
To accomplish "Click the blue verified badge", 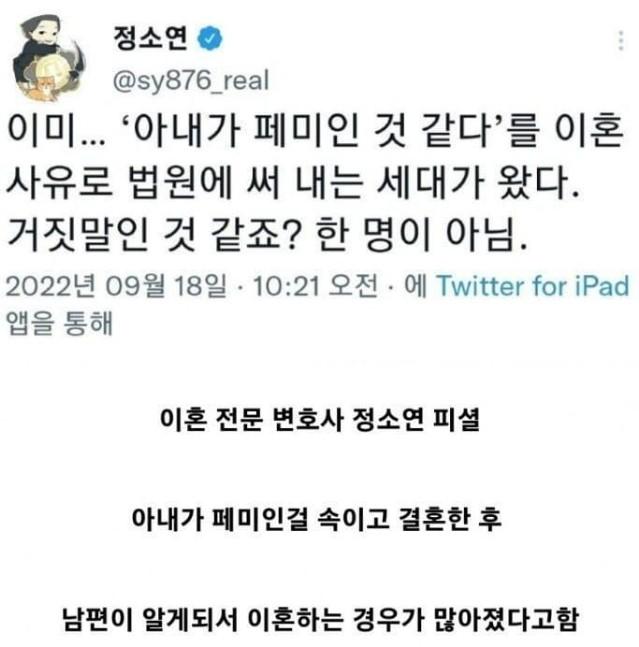I will (210, 38).
